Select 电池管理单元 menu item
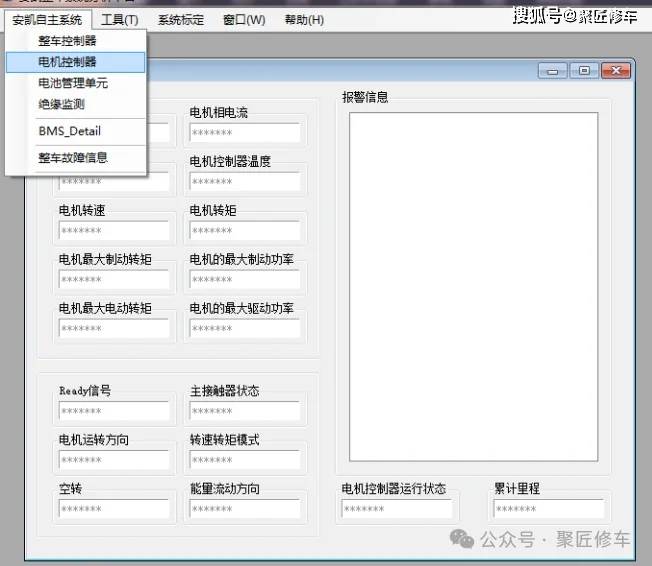 (x=72, y=83)
